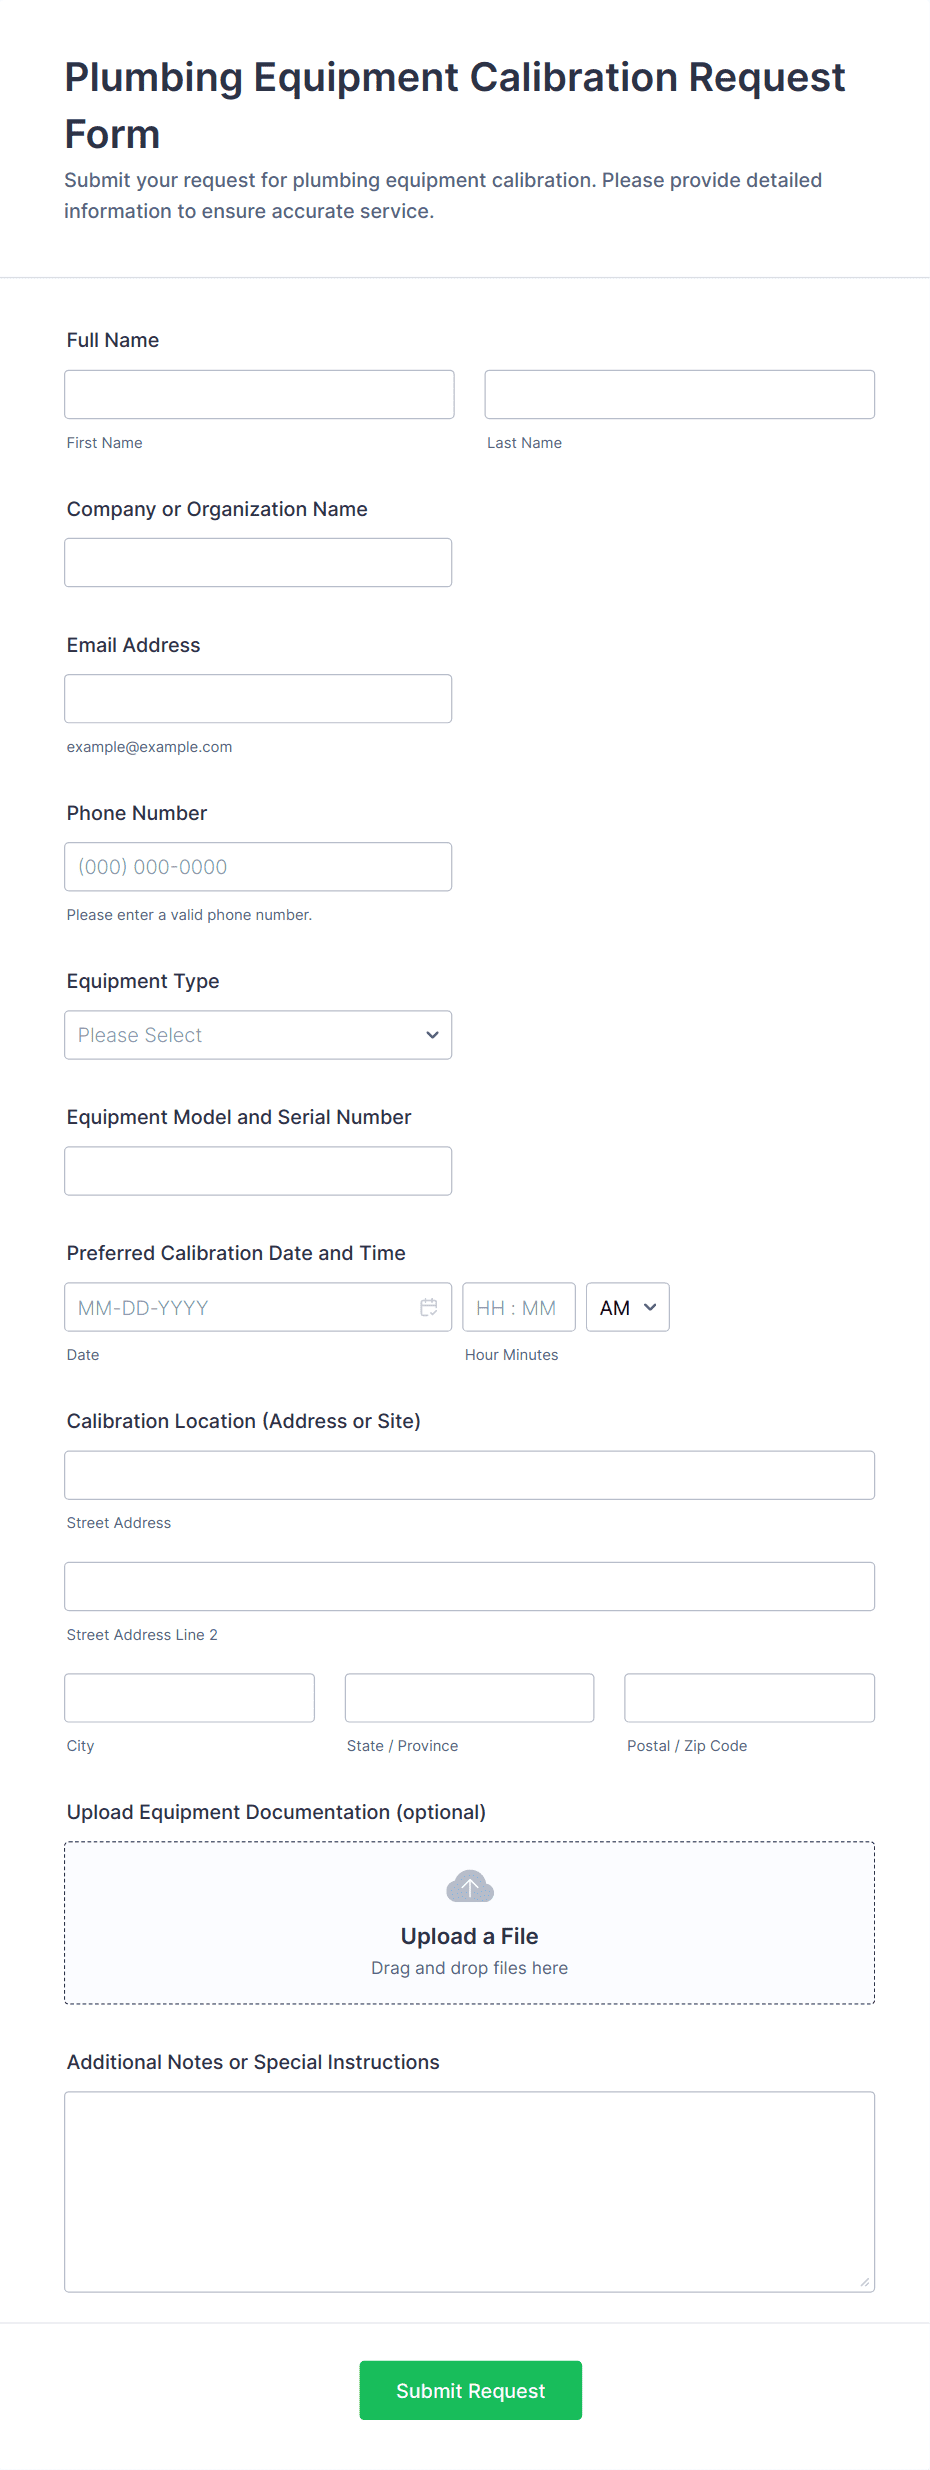
Task: Click the Equipment Model and Serial Number field
Action: [258, 1170]
